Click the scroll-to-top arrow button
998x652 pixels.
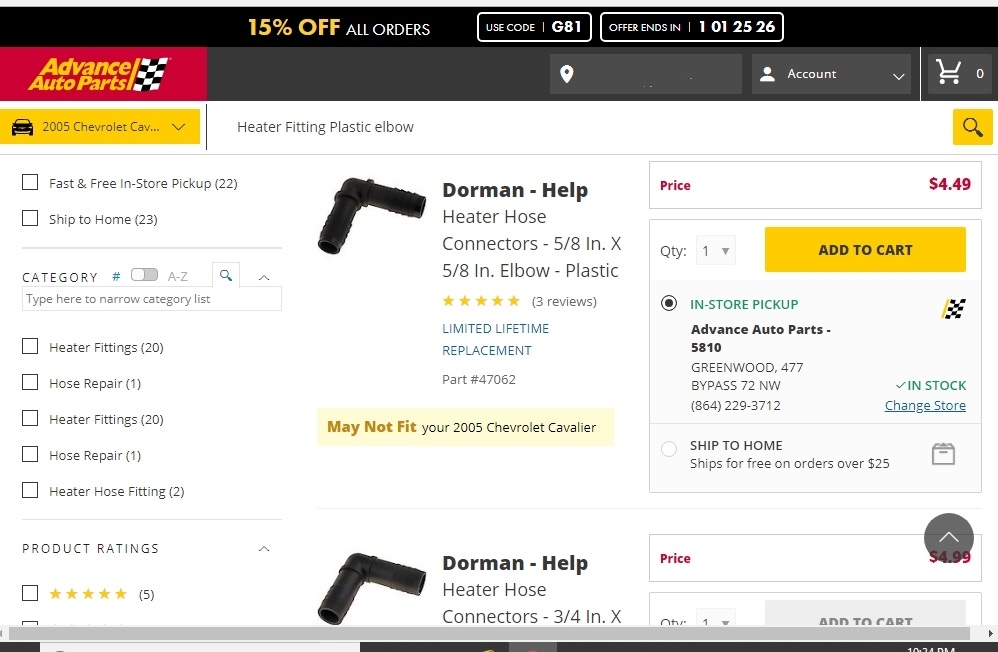[x=948, y=538]
